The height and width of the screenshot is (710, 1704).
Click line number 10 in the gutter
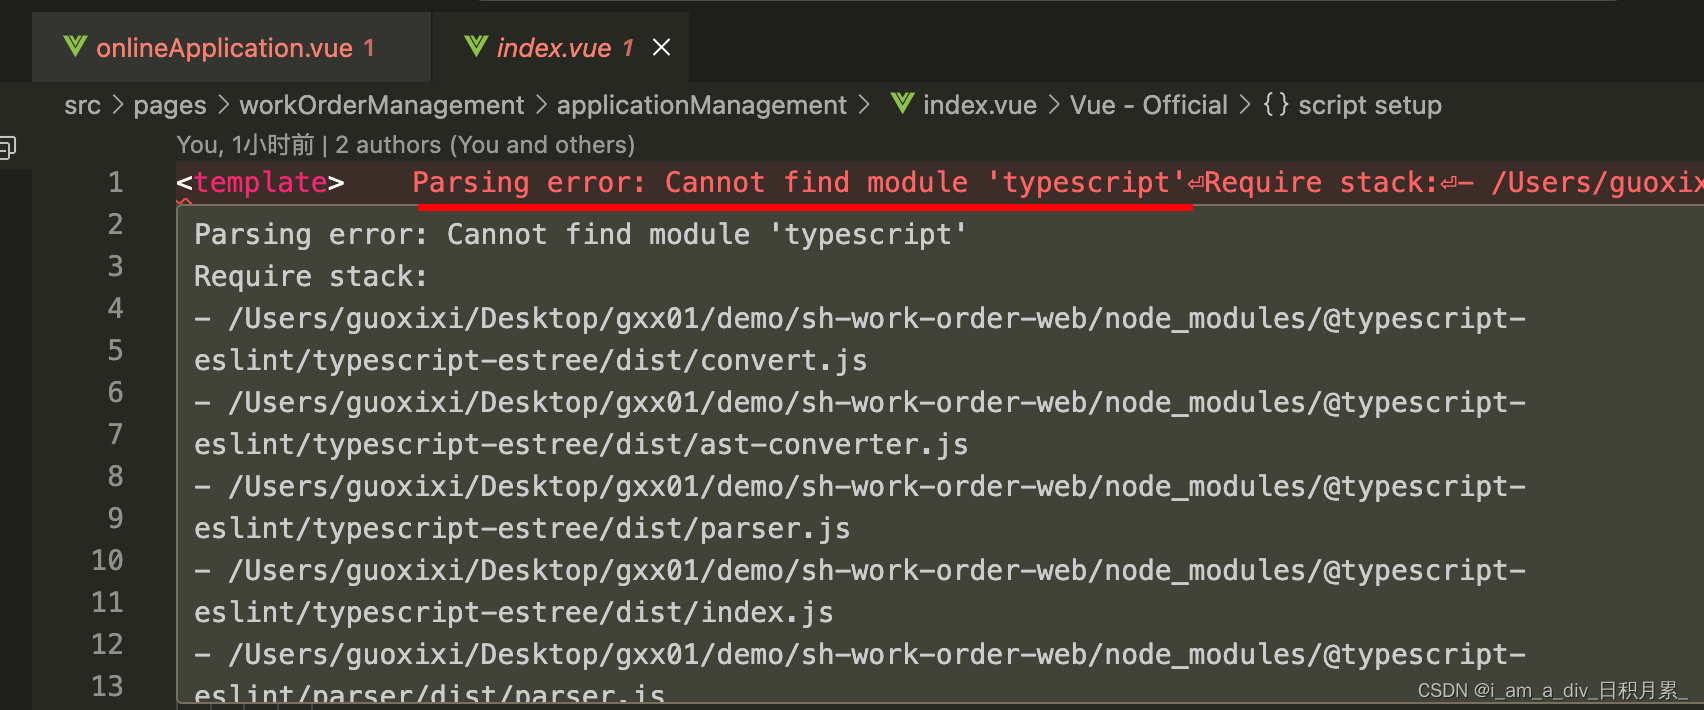[x=108, y=560]
